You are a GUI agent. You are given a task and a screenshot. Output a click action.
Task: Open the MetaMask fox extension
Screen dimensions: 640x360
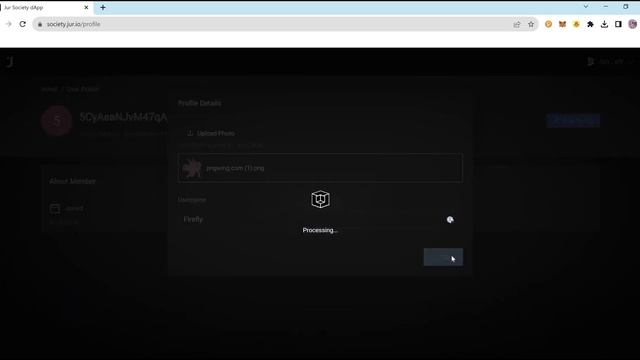pos(562,24)
